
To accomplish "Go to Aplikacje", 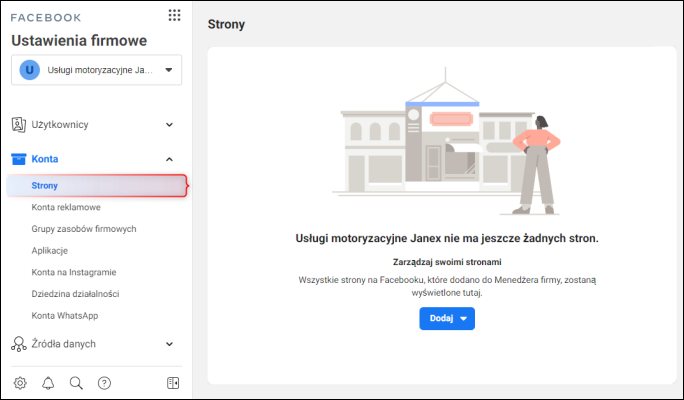I will 50,251.
